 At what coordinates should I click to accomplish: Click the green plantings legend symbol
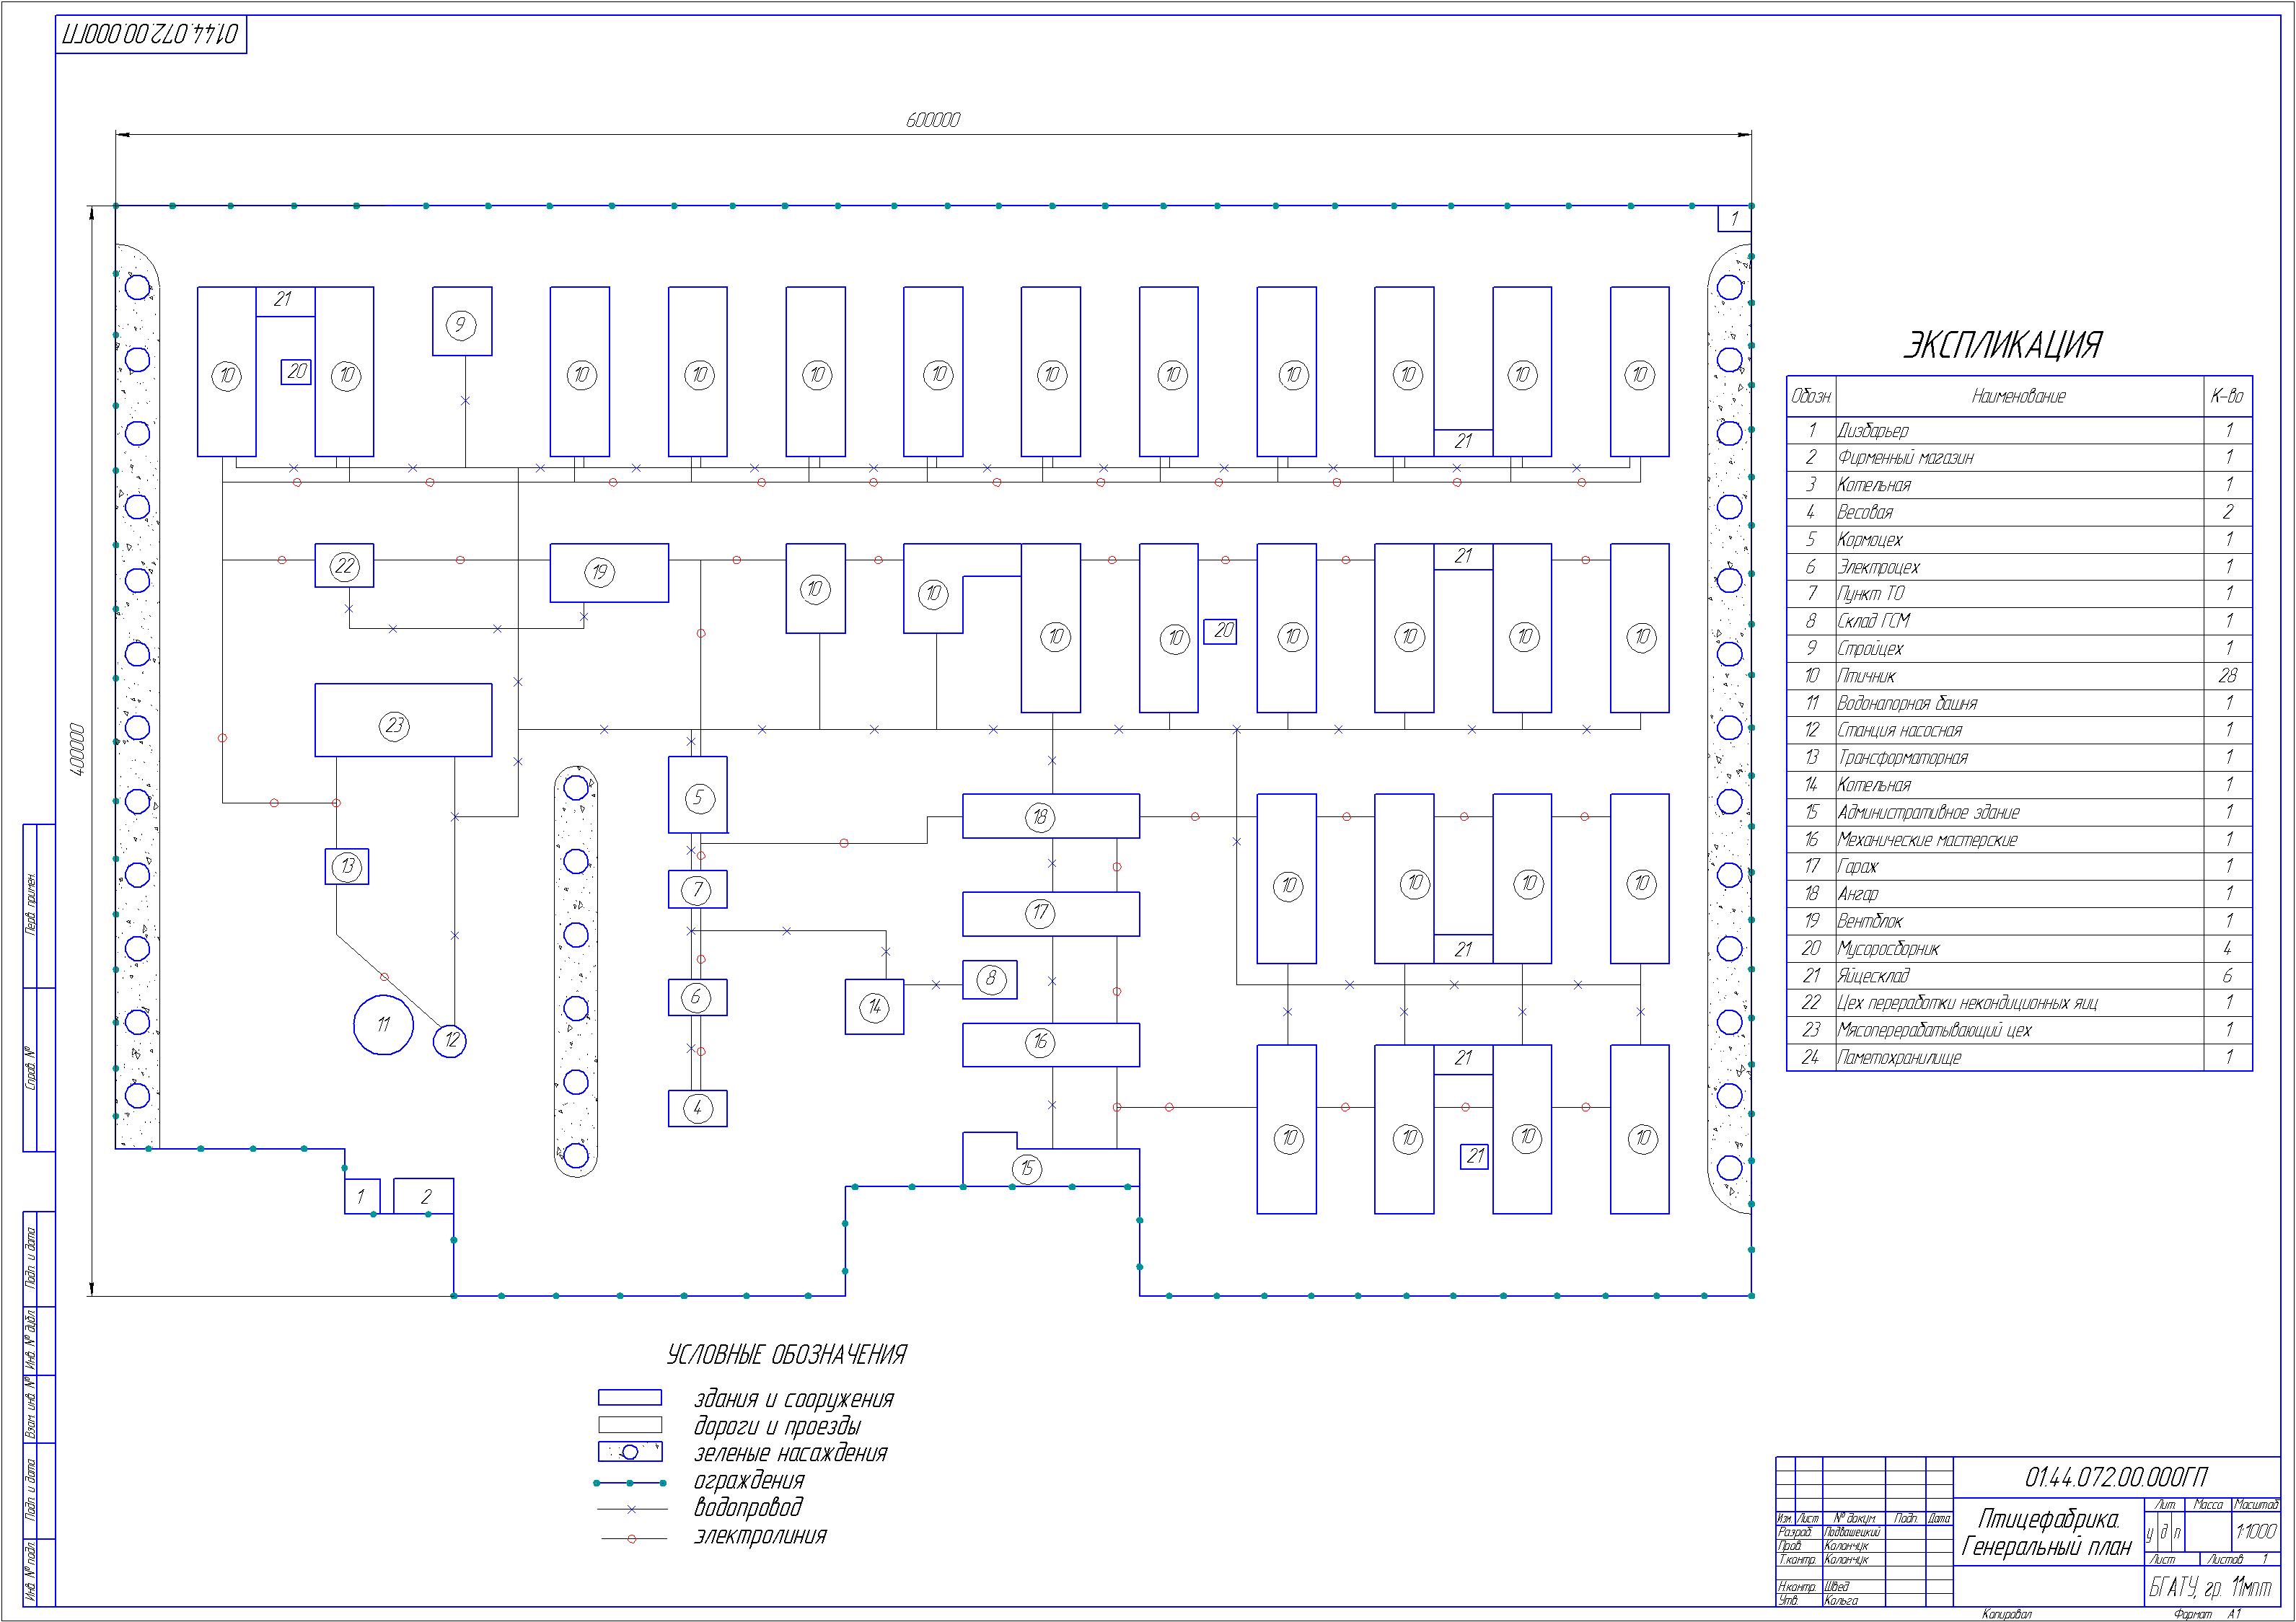pos(630,1452)
